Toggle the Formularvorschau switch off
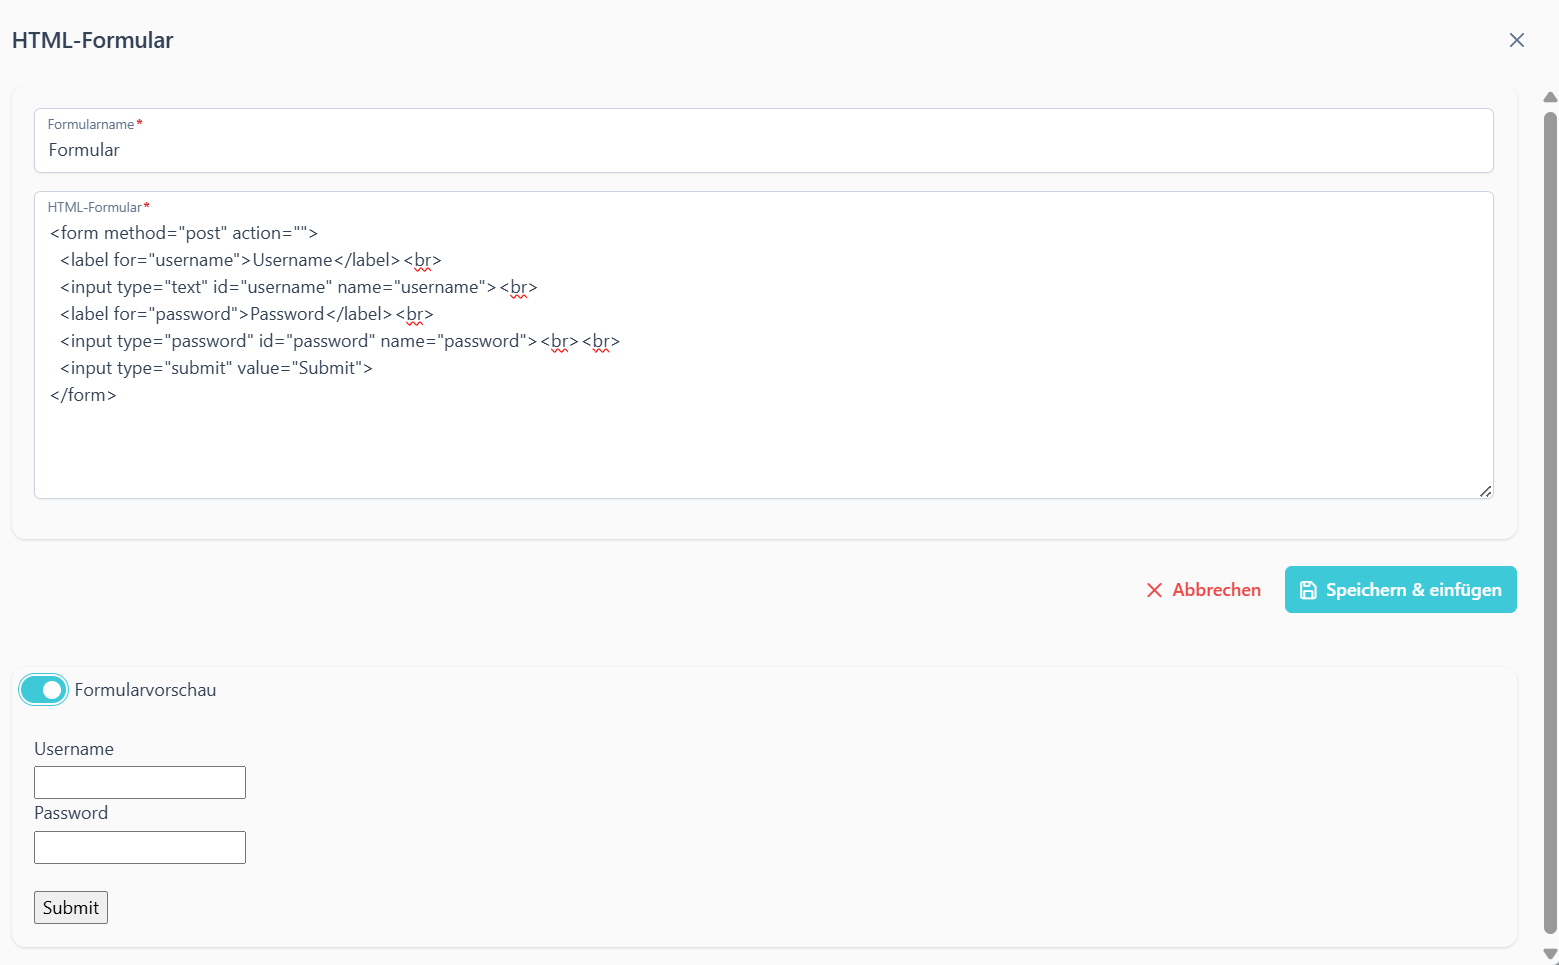Viewport: 1559px width, 965px height. pos(43,690)
